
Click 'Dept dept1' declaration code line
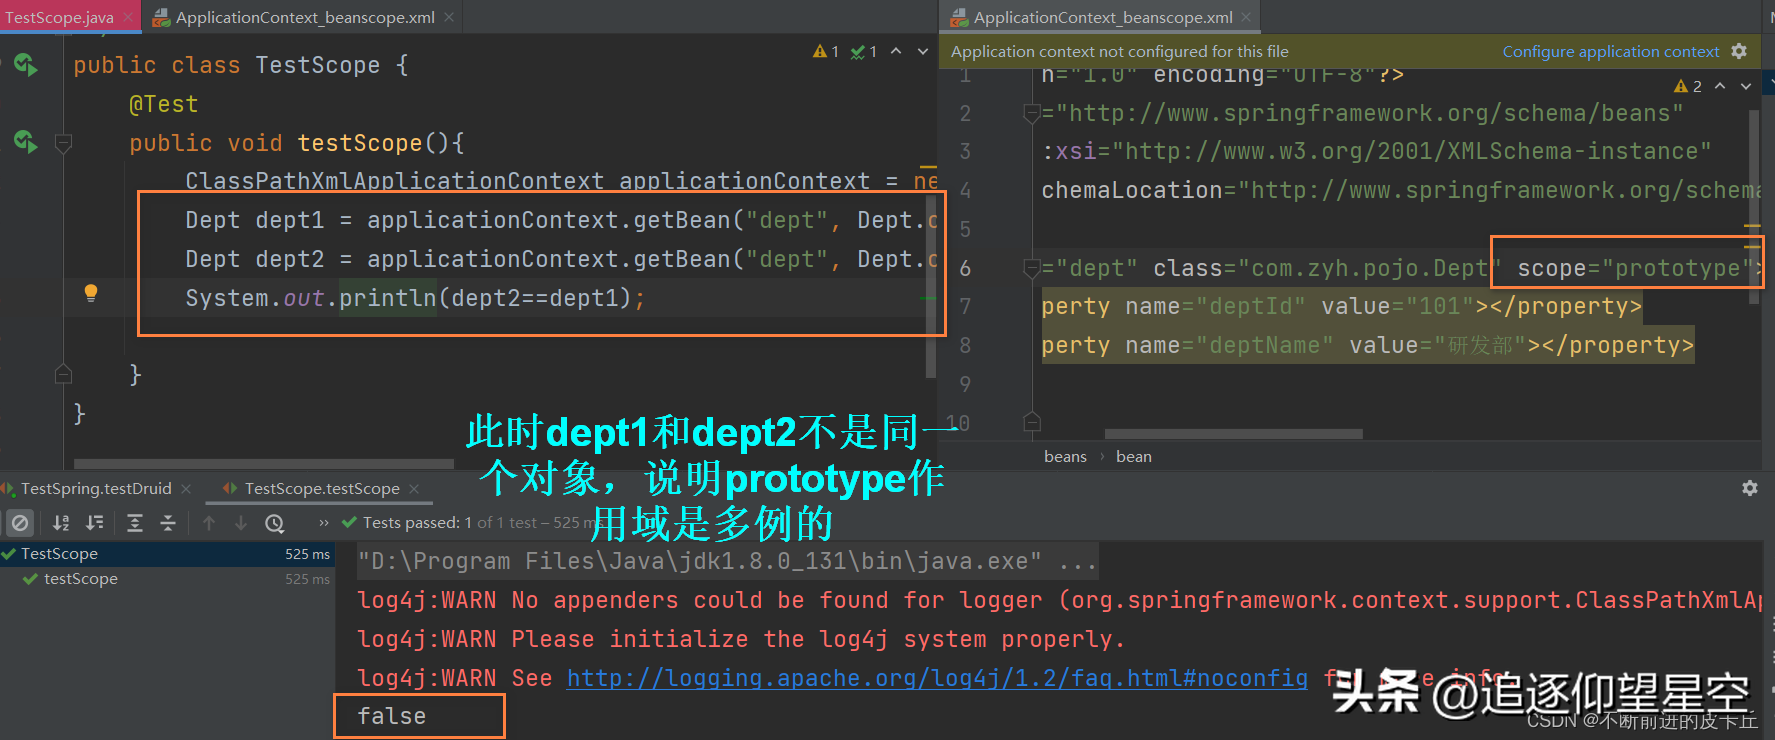(562, 220)
